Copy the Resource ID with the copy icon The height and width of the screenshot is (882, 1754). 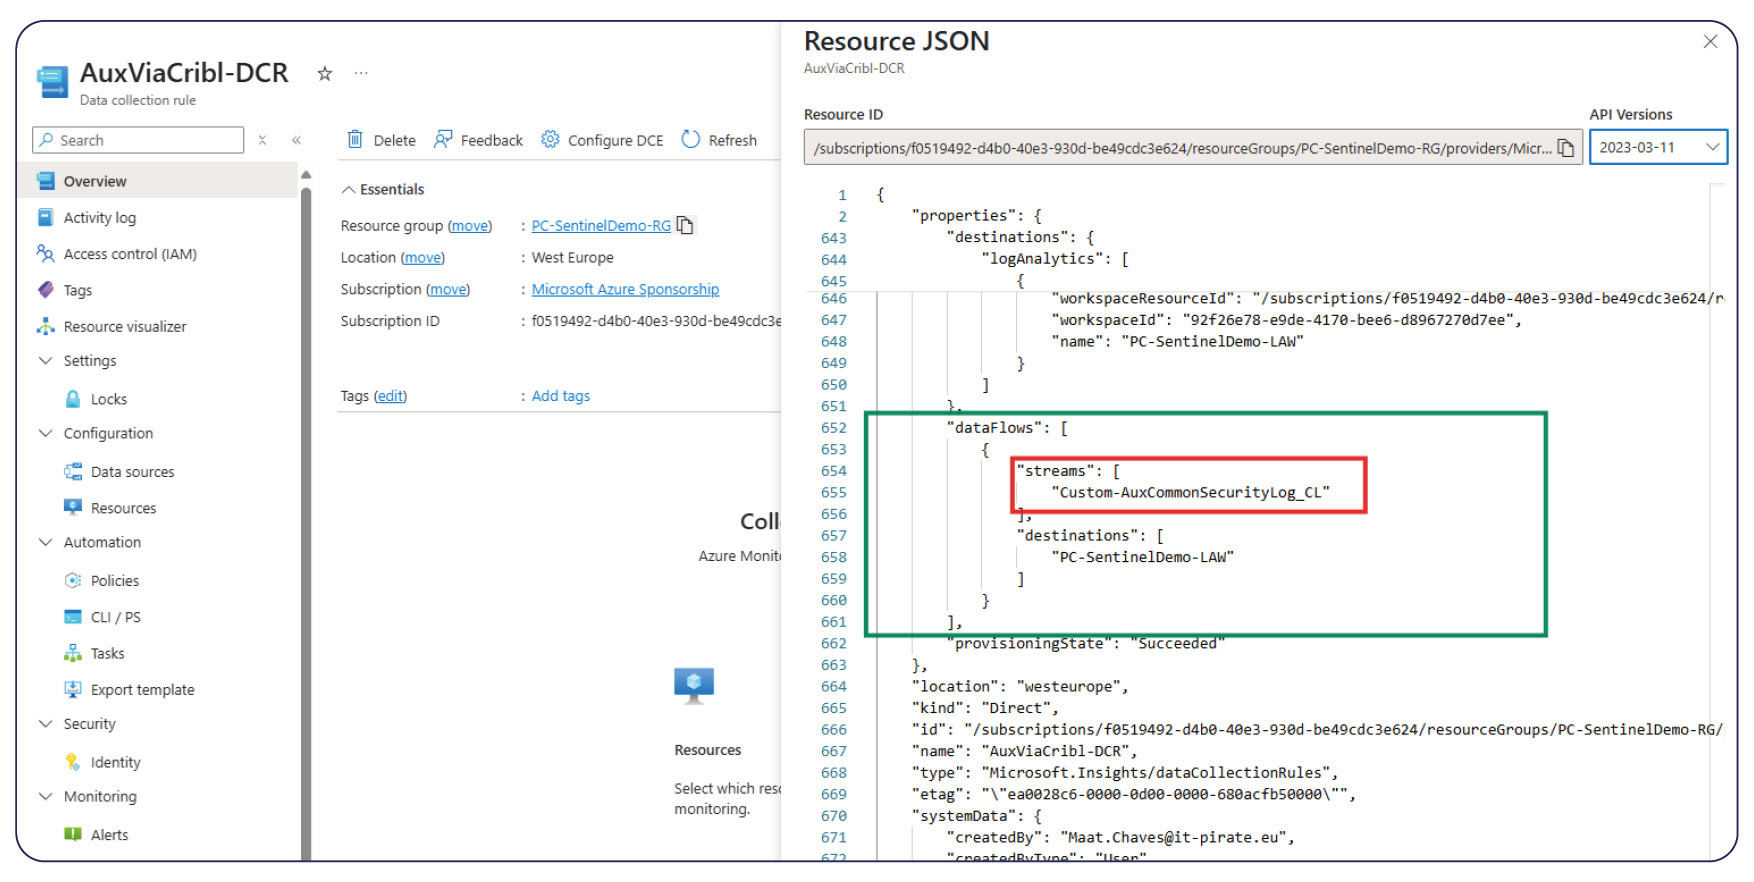point(1566,148)
